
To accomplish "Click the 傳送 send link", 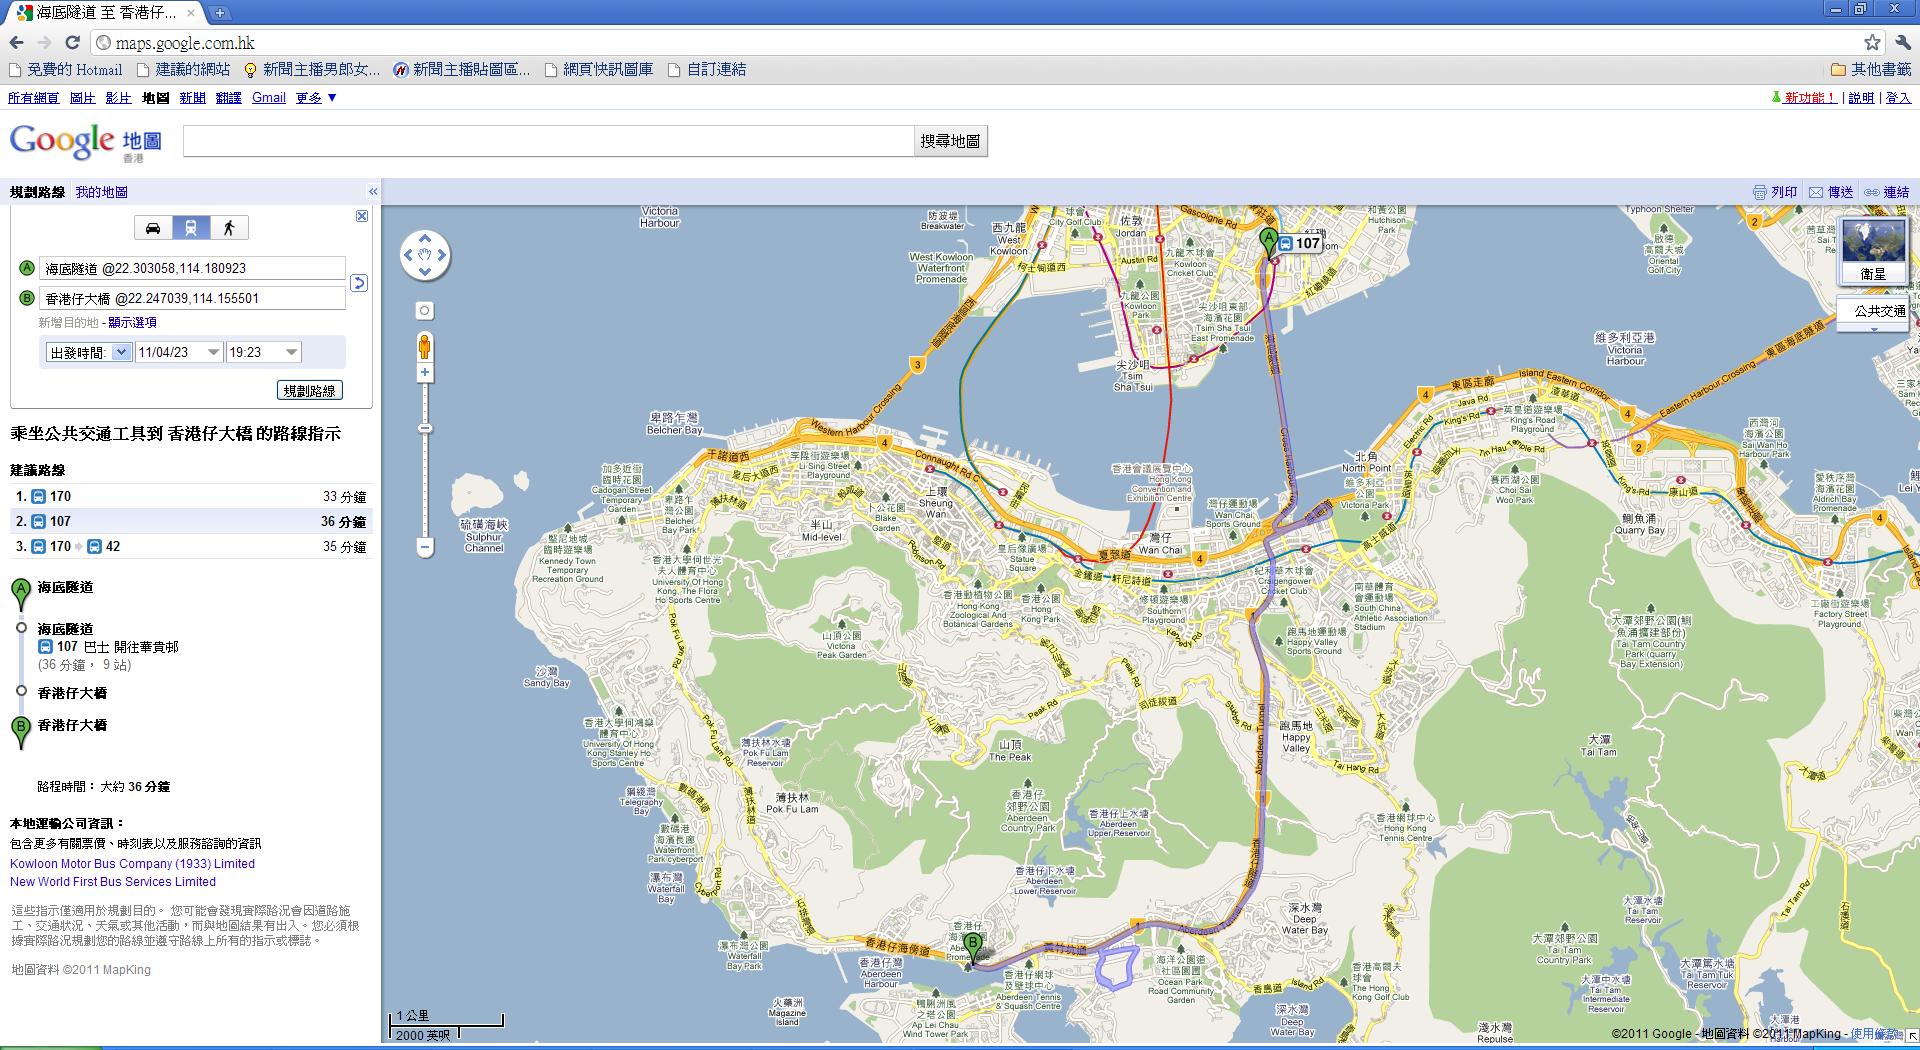I will pos(1831,192).
